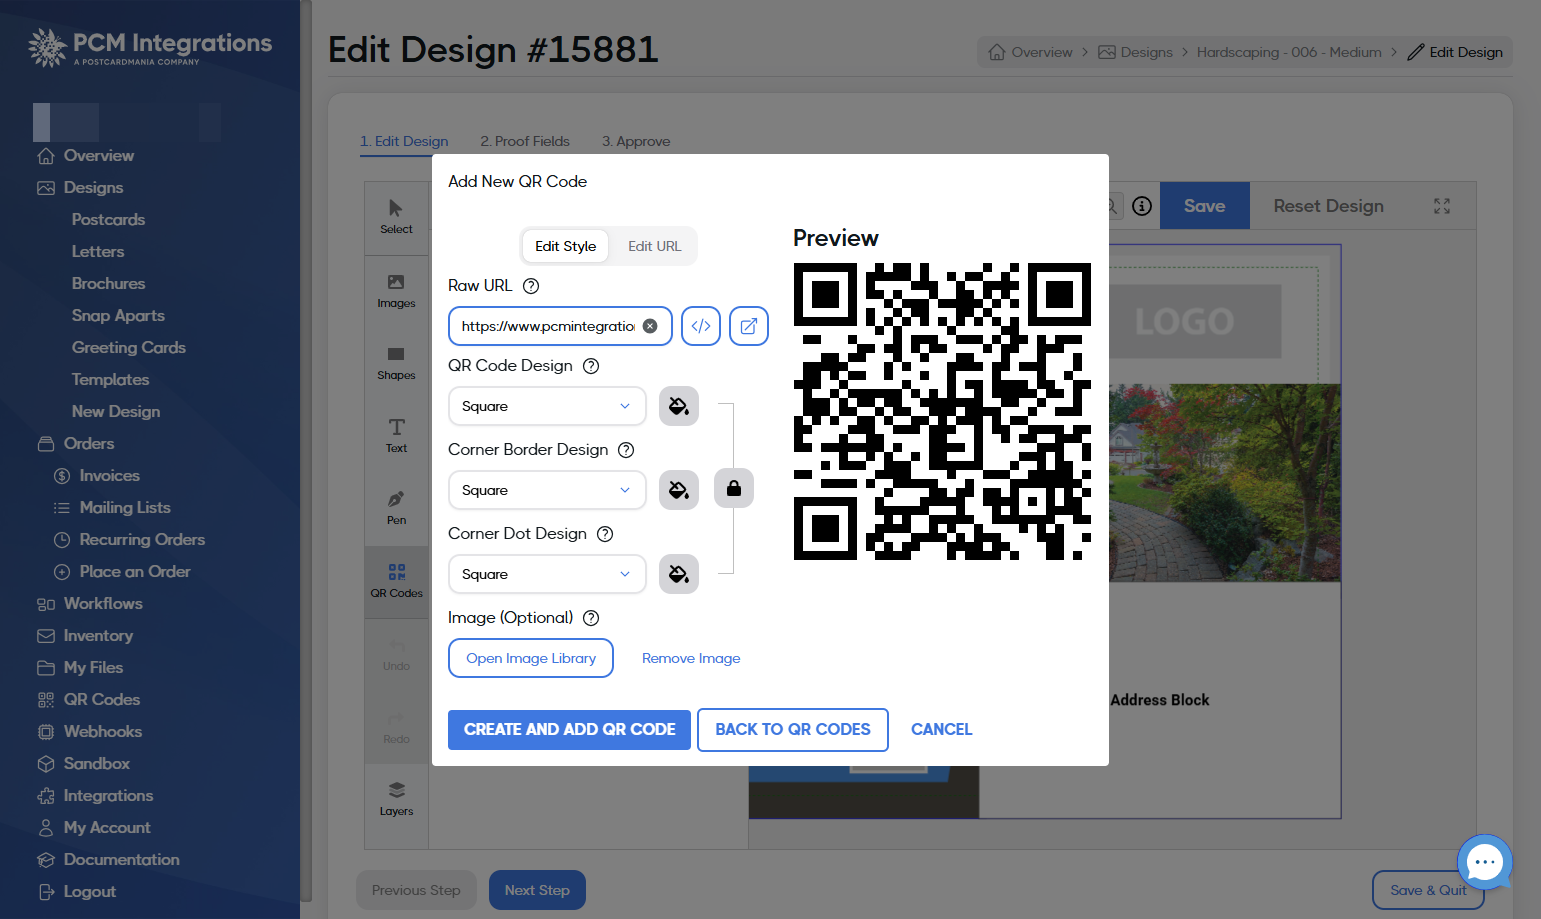Go to the 2. Proof Fields tab
1541x919 pixels.
(x=525, y=141)
